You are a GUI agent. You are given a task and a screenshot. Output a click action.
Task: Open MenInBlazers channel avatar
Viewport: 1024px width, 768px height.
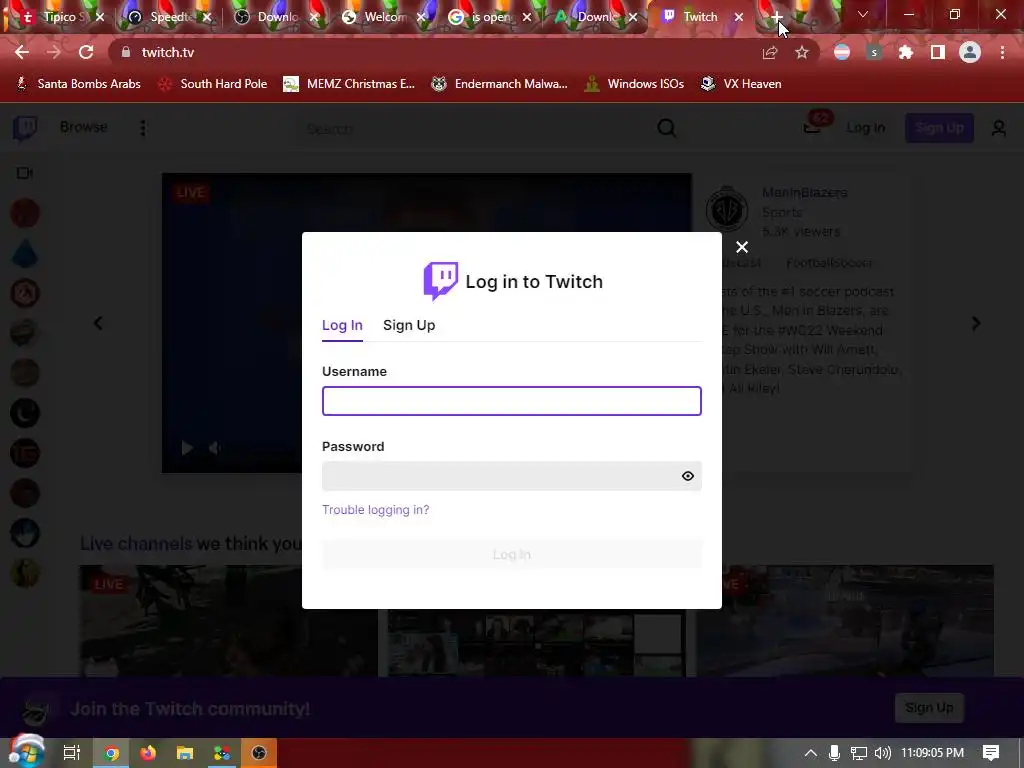coord(727,210)
